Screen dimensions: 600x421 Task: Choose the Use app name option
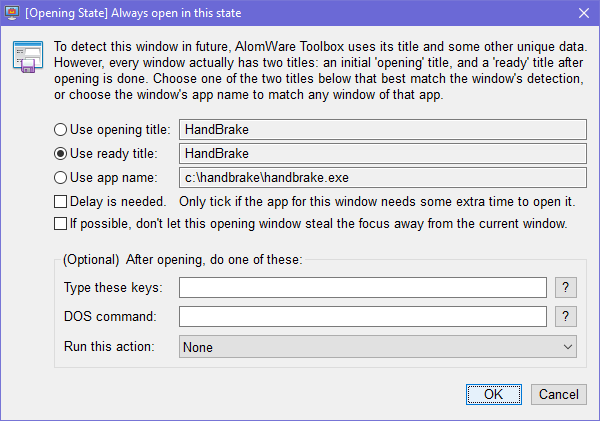(x=61, y=178)
